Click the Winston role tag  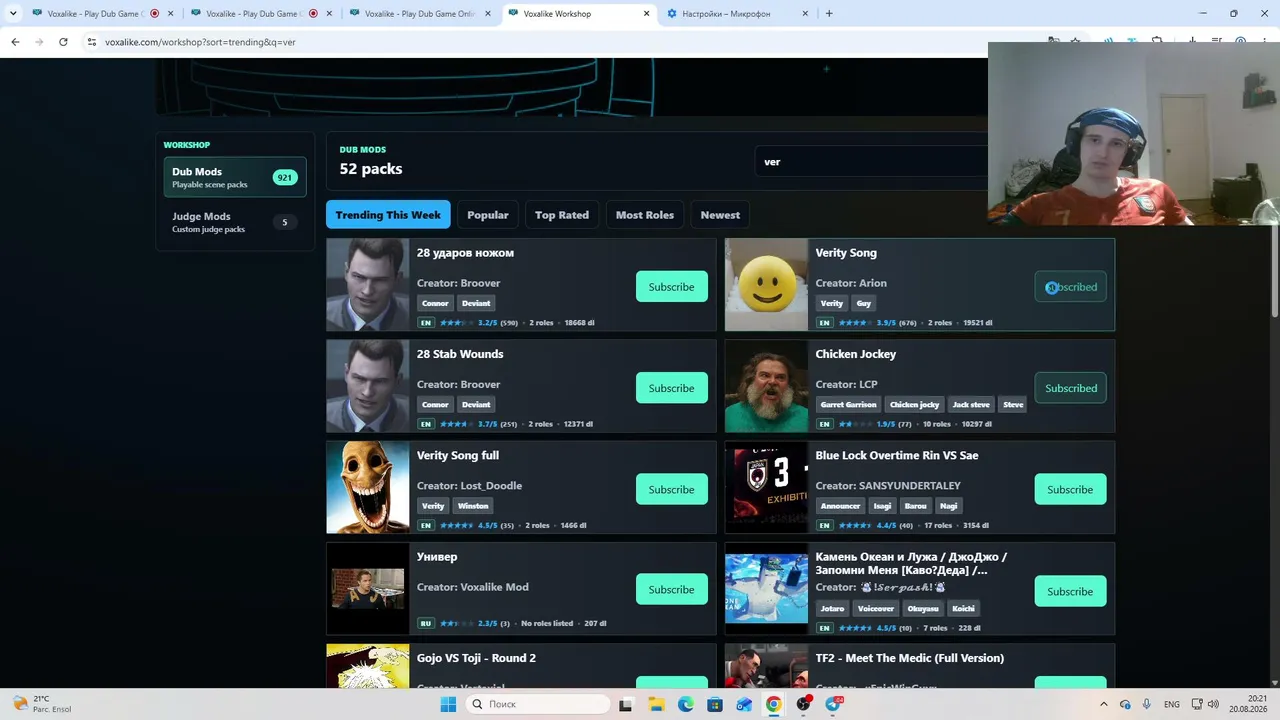(x=473, y=506)
